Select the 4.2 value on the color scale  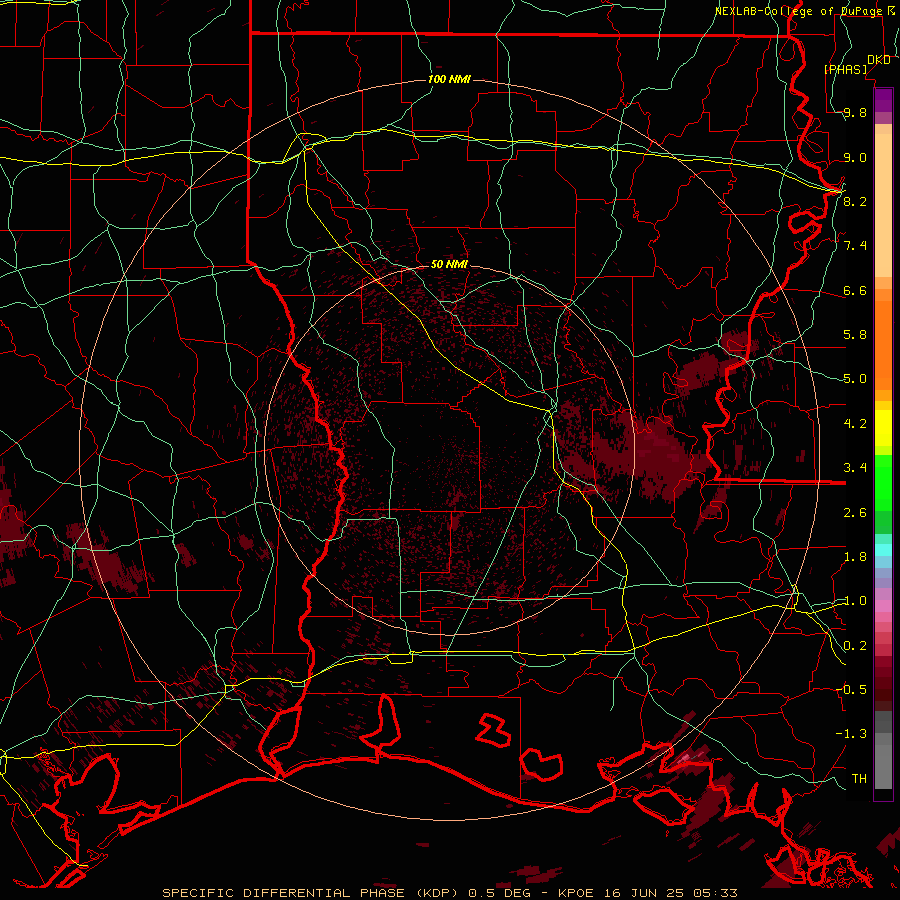coord(855,424)
